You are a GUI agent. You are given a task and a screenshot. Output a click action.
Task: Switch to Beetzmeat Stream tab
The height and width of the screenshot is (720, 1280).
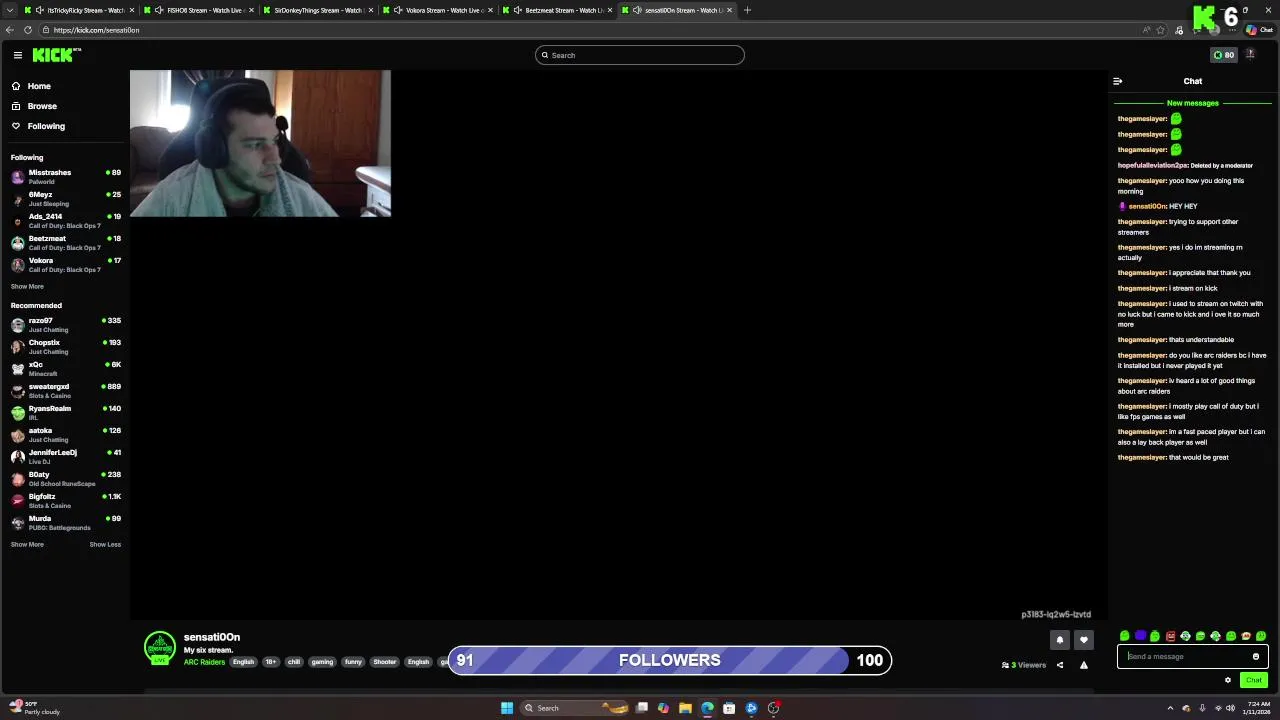557,10
